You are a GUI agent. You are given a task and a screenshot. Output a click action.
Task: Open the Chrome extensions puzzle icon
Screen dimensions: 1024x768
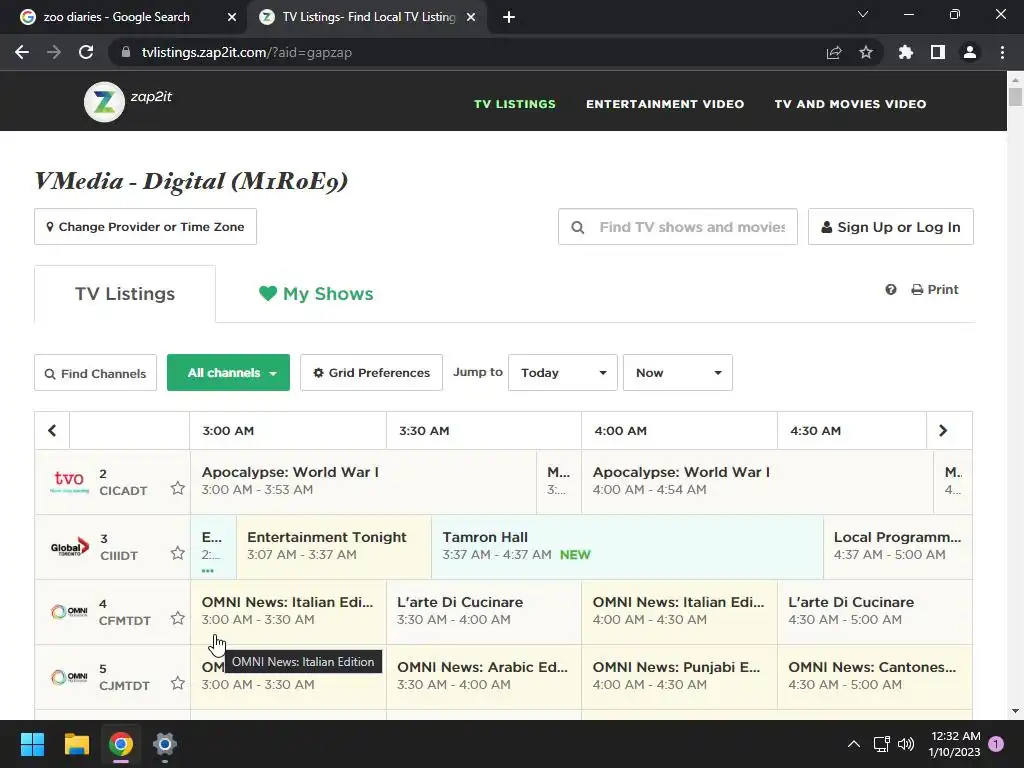point(905,52)
